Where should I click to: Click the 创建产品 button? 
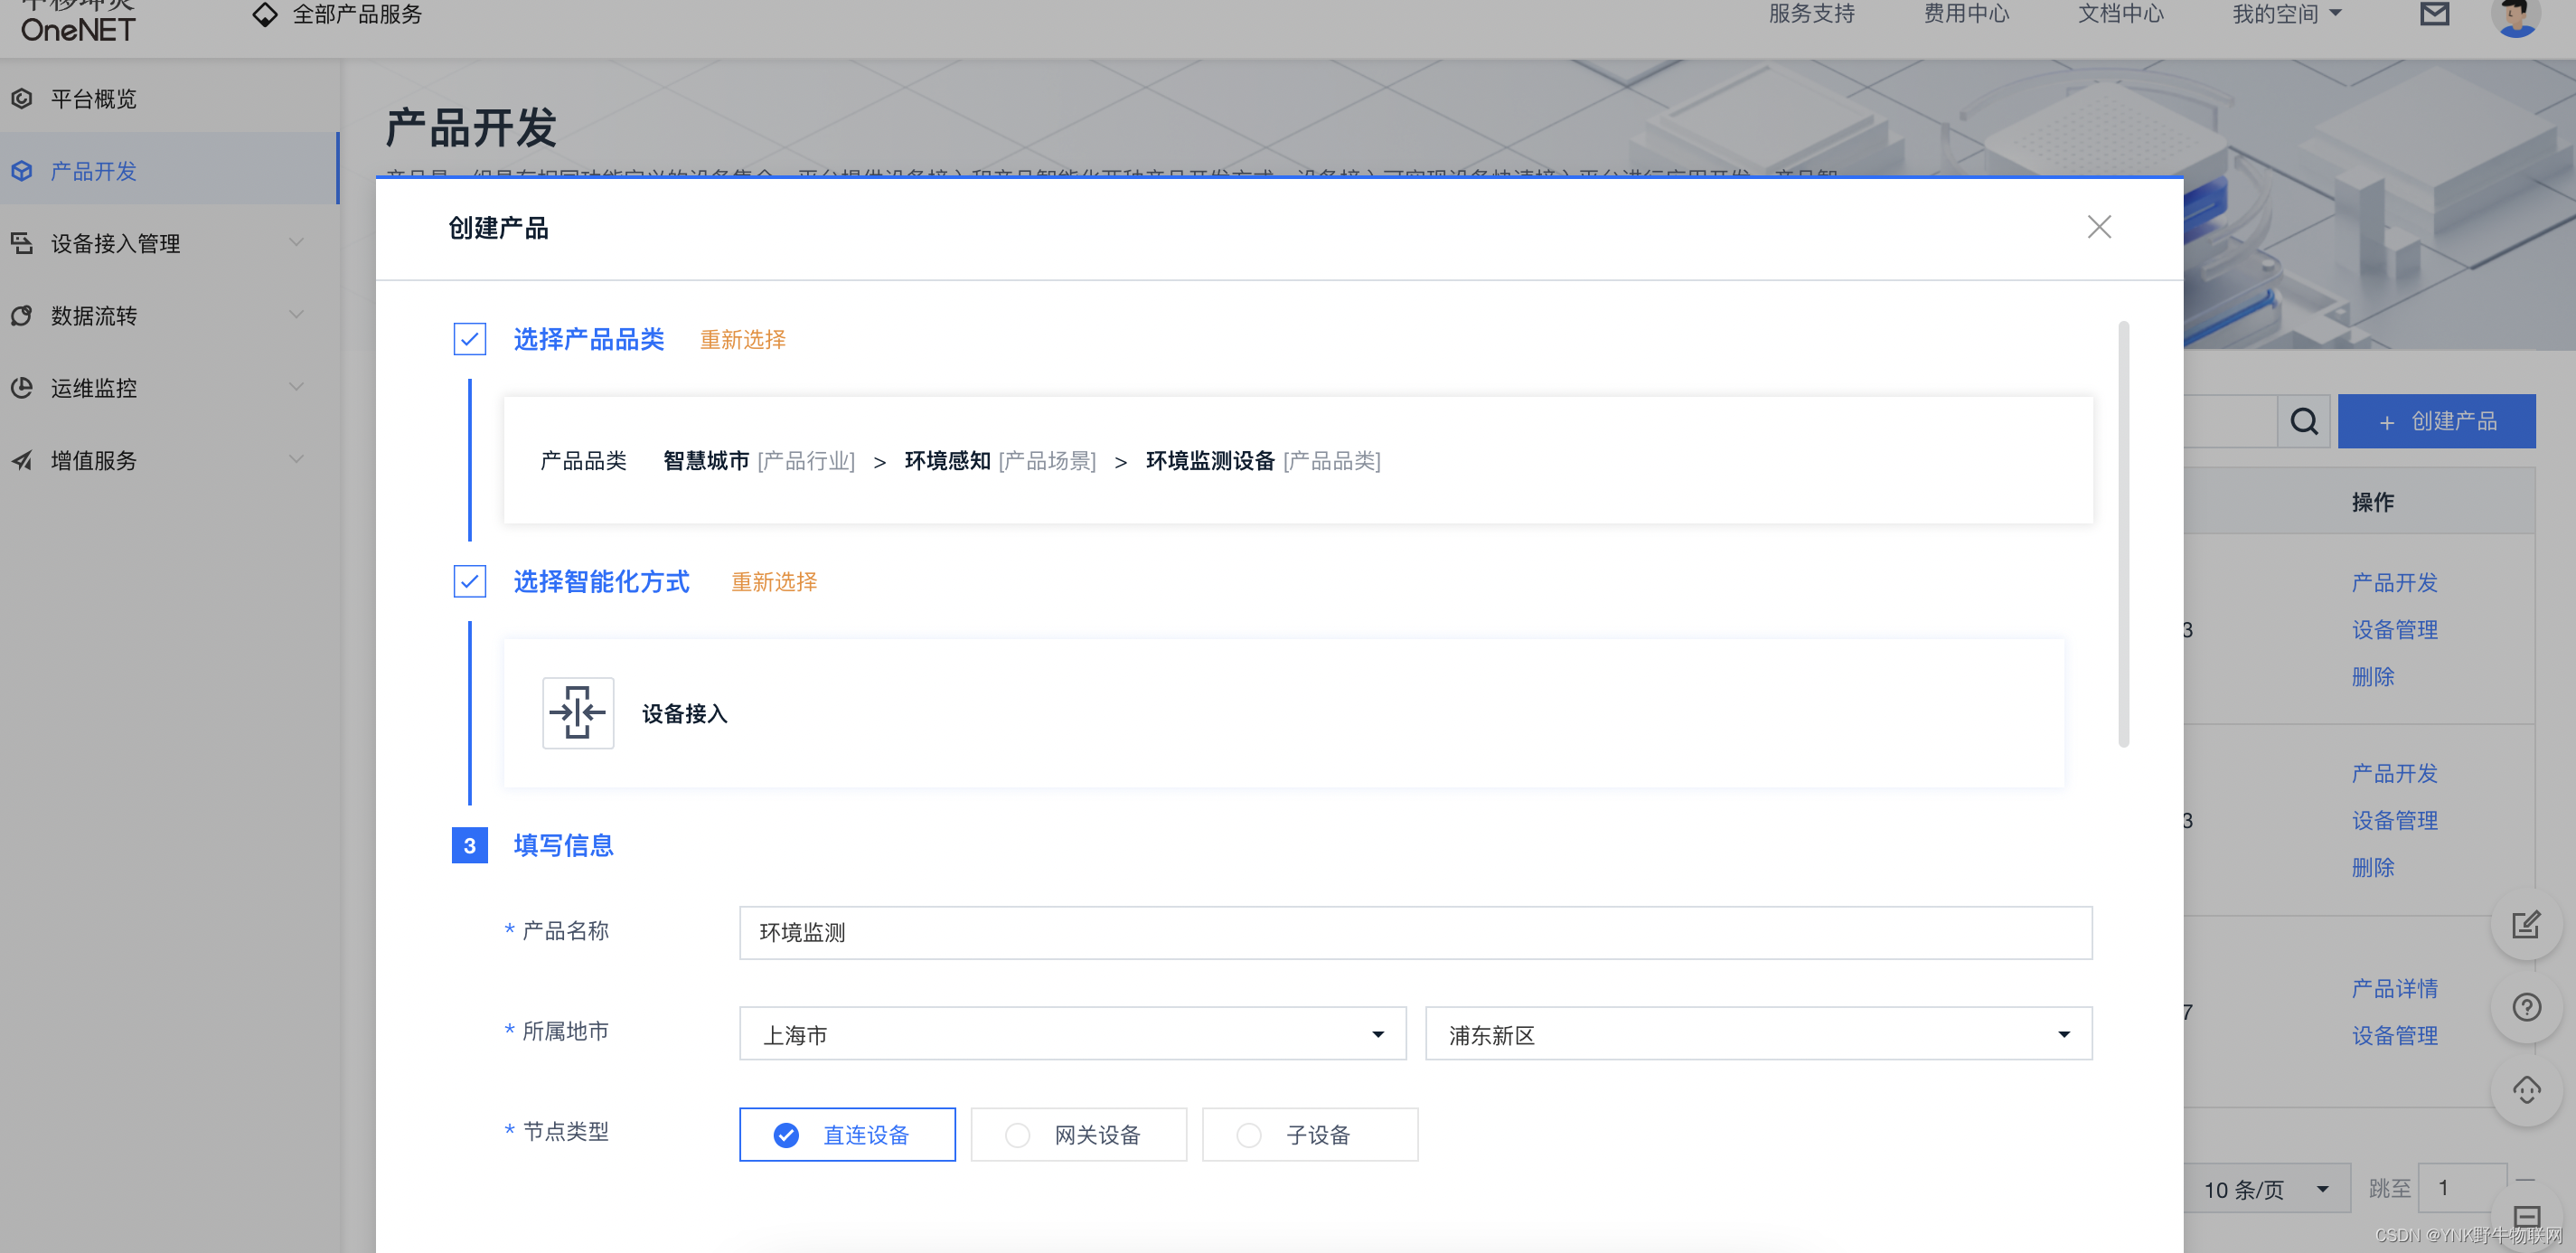coord(2436,422)
